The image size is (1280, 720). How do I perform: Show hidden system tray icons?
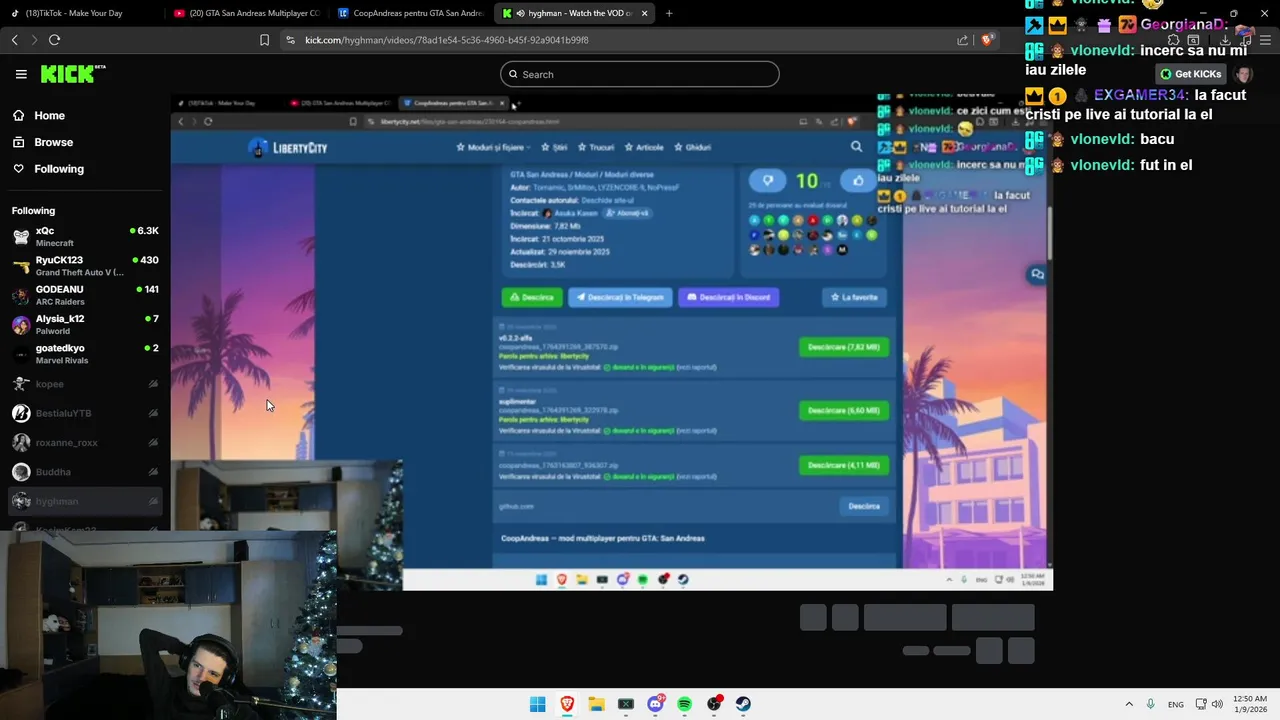[1129, 704]
